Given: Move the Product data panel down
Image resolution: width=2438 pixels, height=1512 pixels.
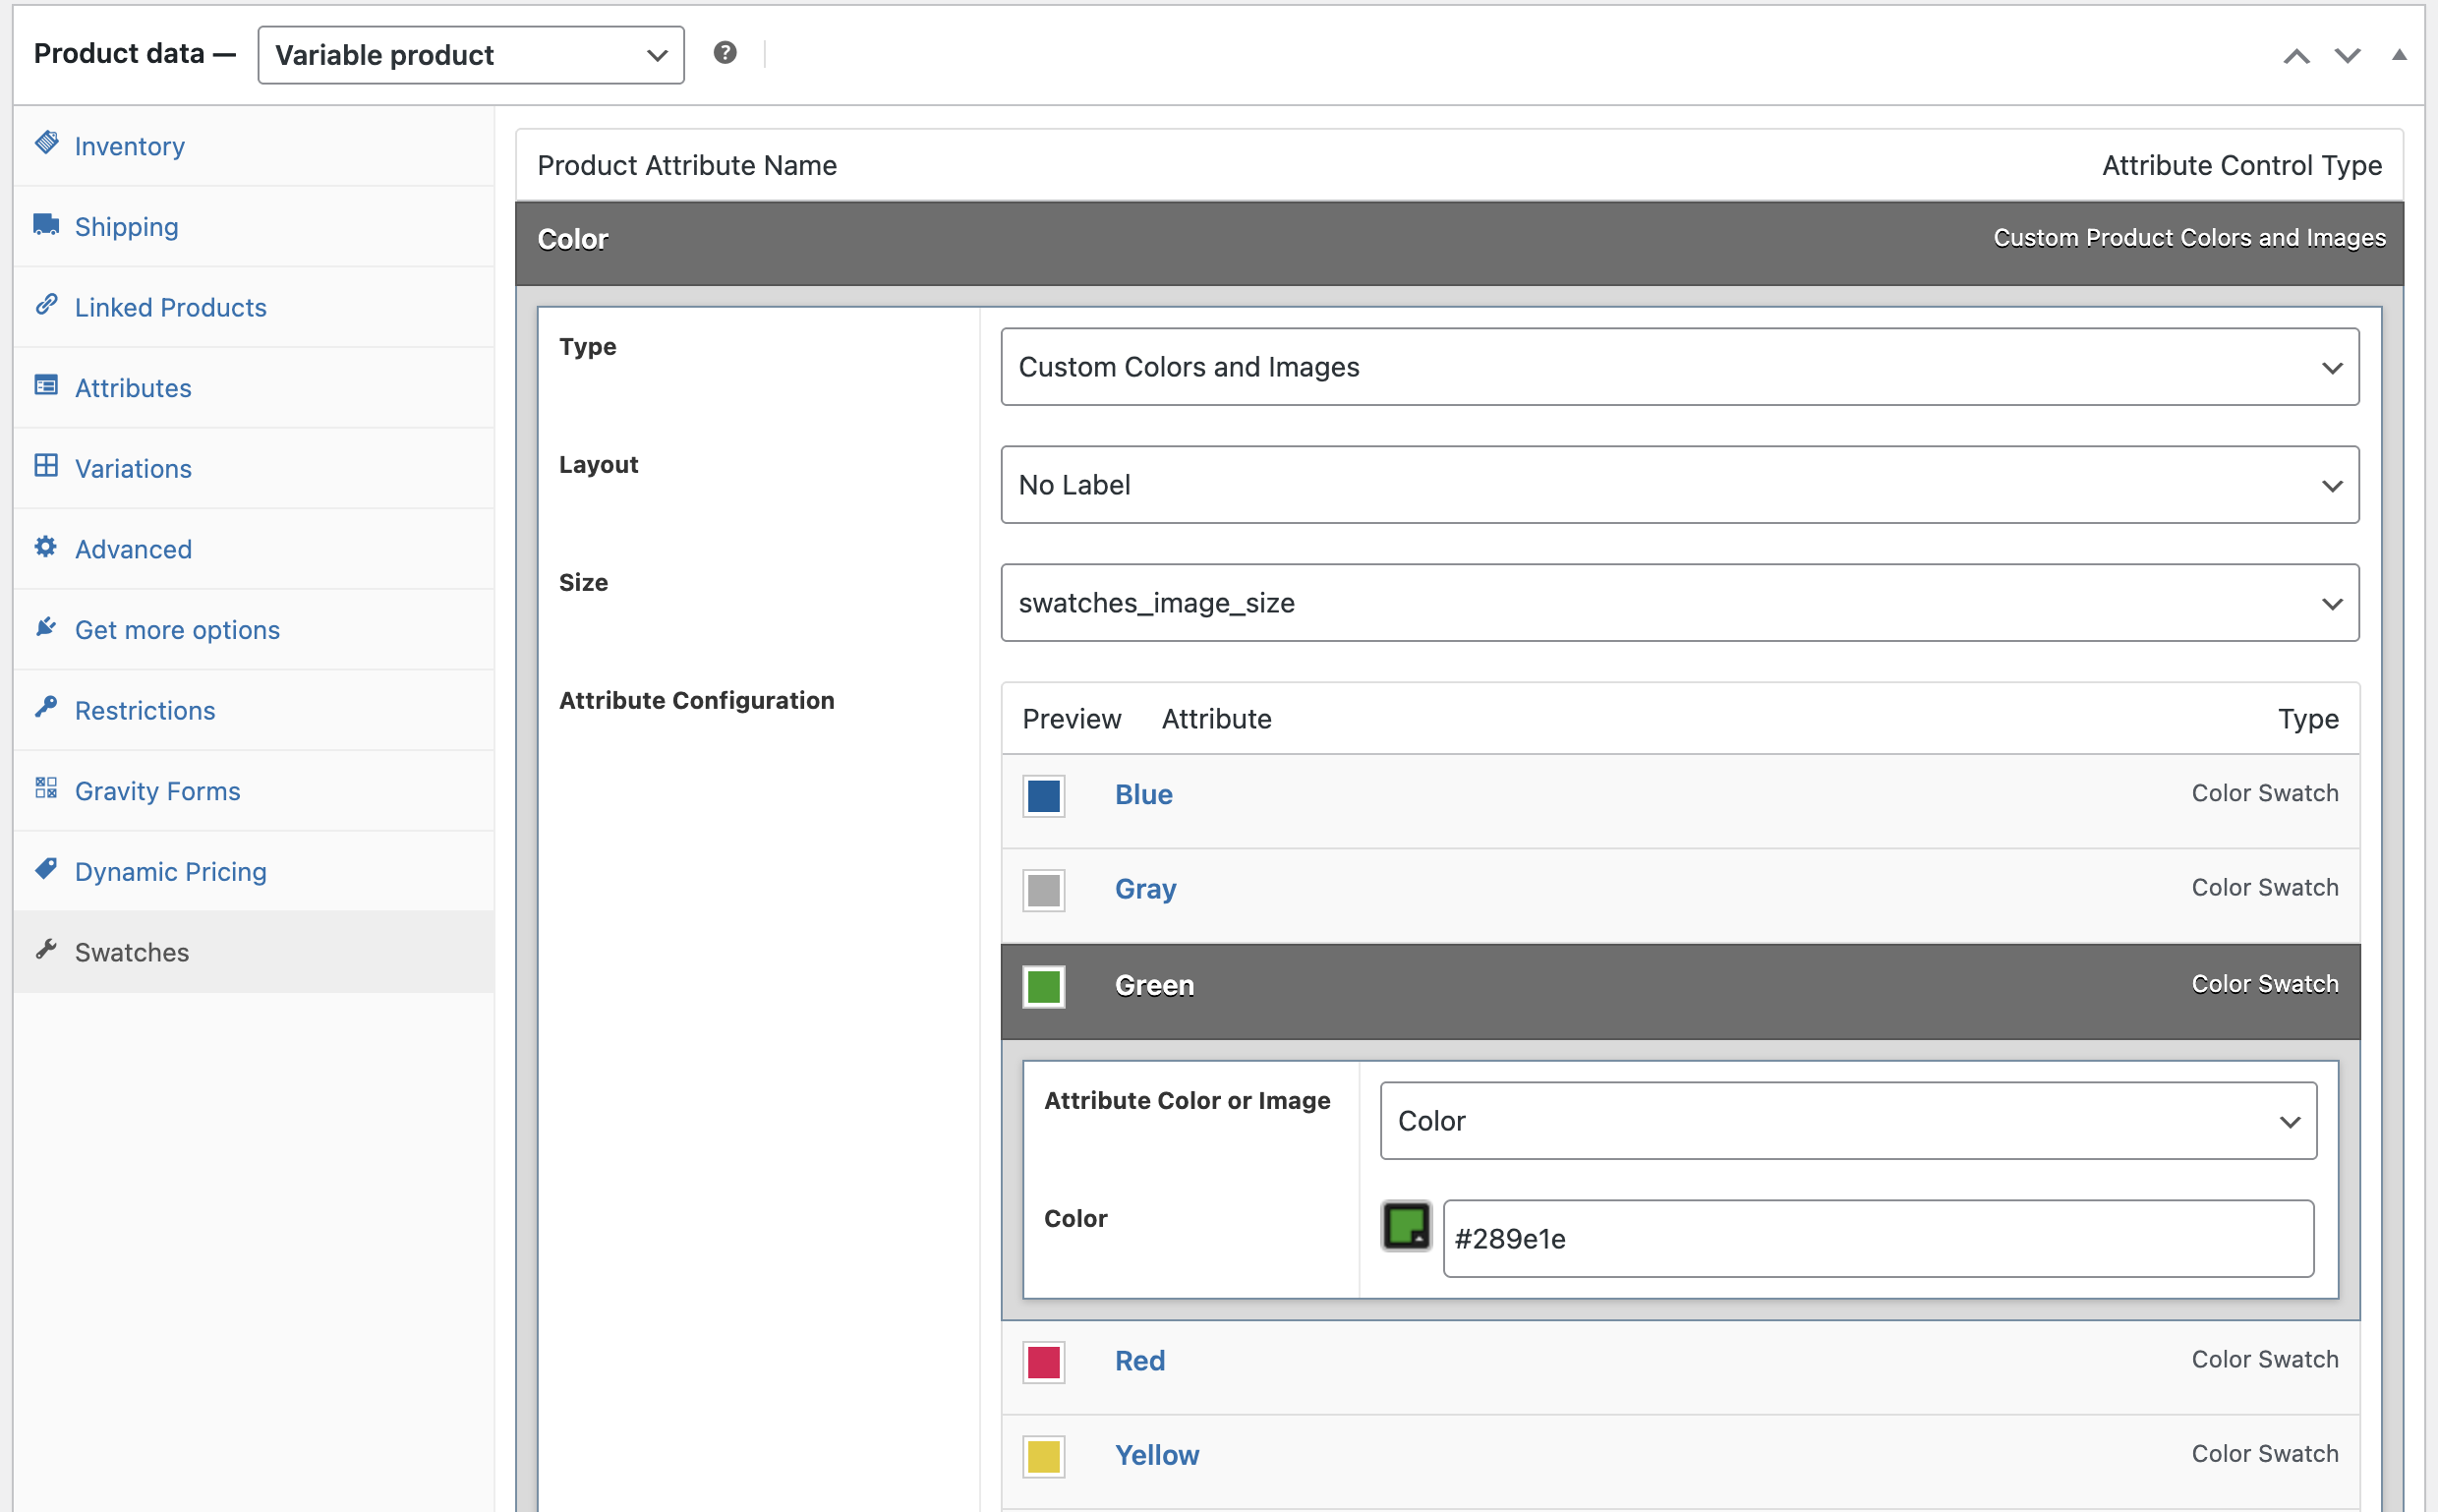Looking at the screenshot, I should point(2347,55).
